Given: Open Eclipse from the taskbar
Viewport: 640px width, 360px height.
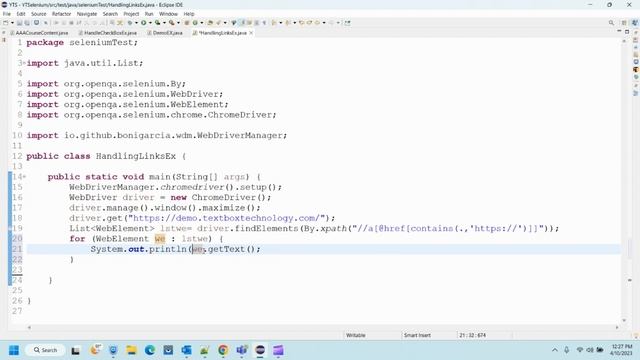Looking at the screenshot, I should click(260, 350).
